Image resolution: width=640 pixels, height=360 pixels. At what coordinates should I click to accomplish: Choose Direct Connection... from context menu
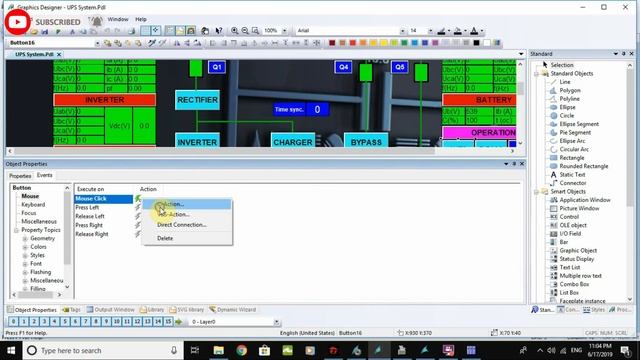(x=182, y=225)
